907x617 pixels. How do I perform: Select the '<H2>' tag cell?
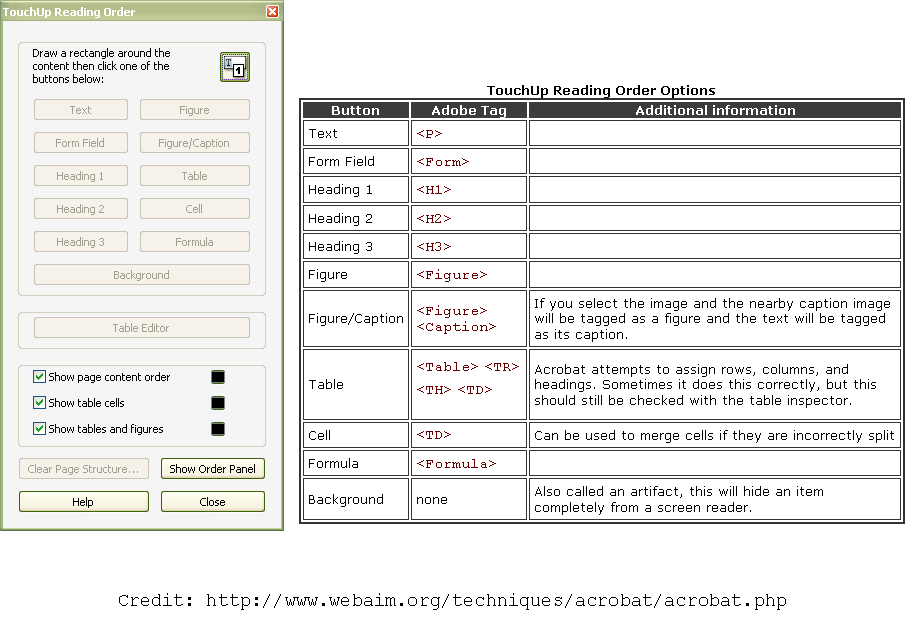tap(469, 218)
